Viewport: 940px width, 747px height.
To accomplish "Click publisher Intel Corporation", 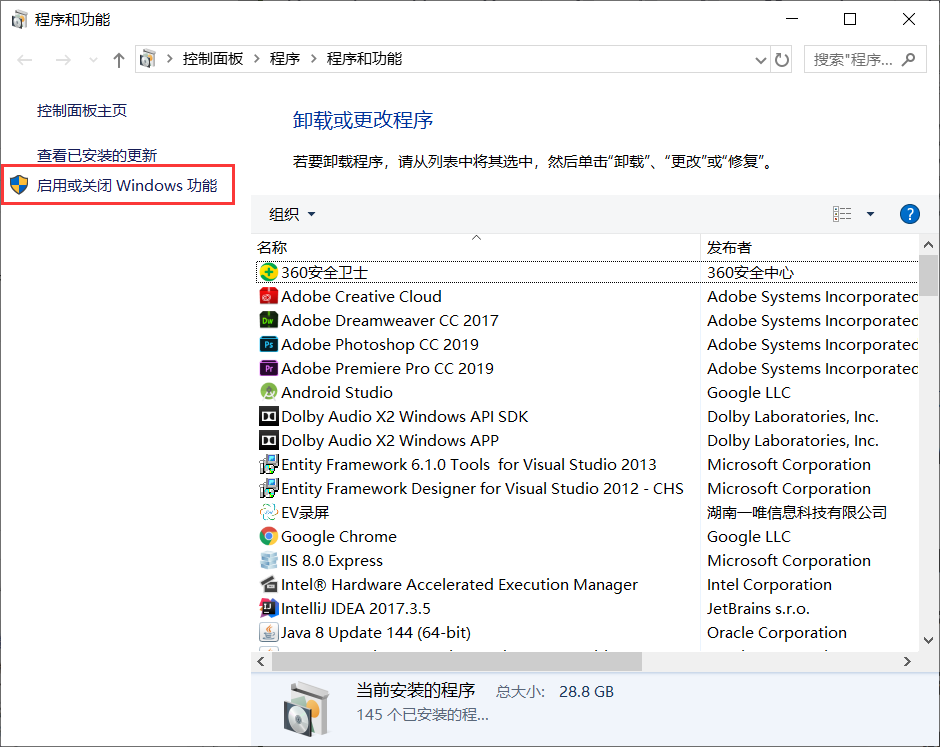I will coord(769,584).
